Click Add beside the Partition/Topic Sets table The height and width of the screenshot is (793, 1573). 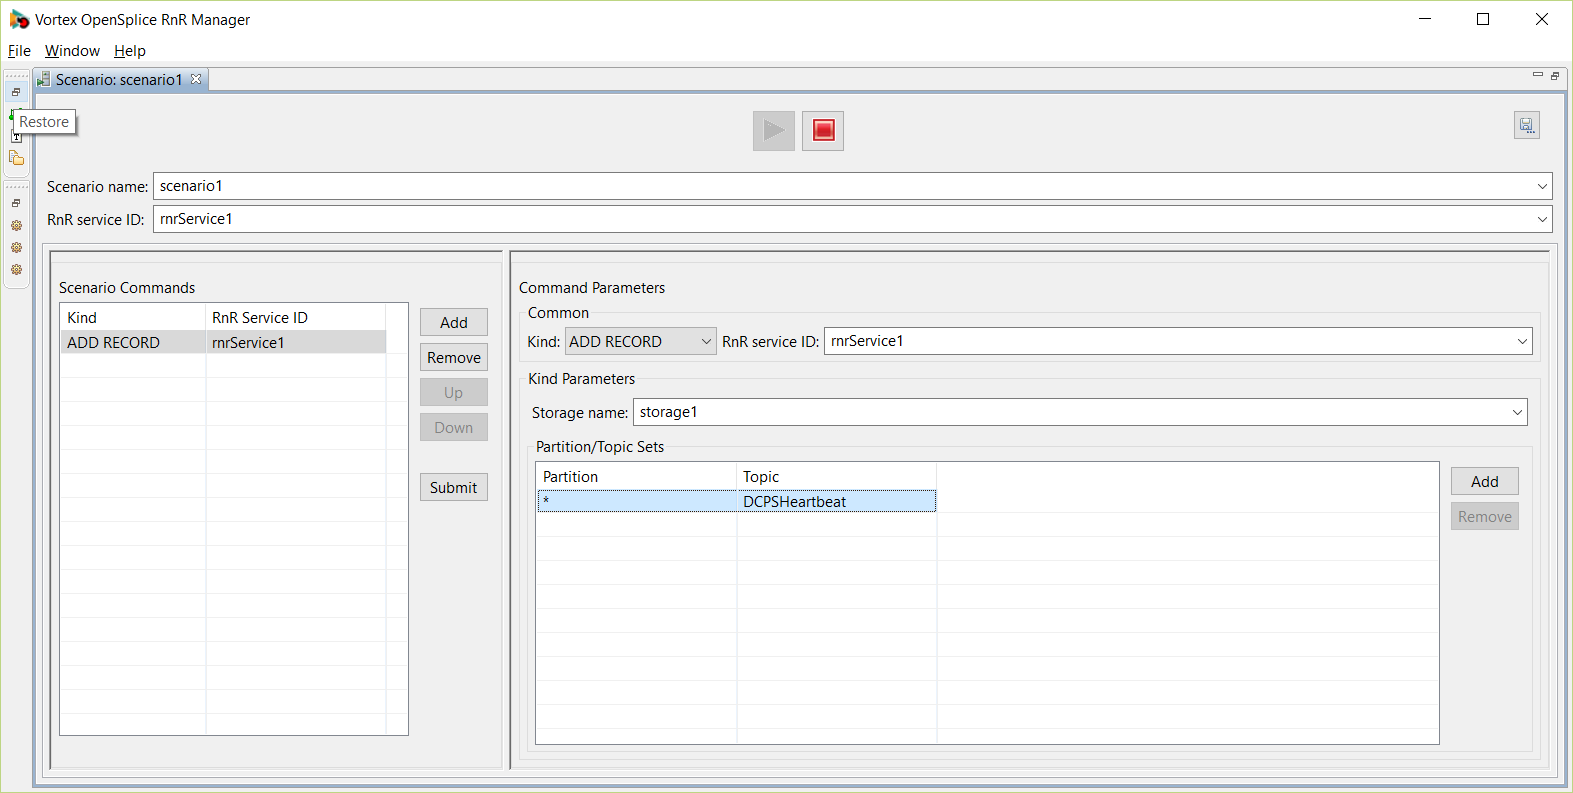pos(1485,481)
